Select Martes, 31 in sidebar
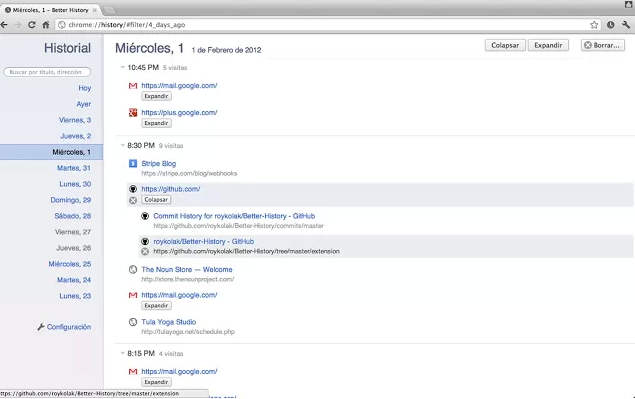 pyautogui.click(x=74, y=168)
